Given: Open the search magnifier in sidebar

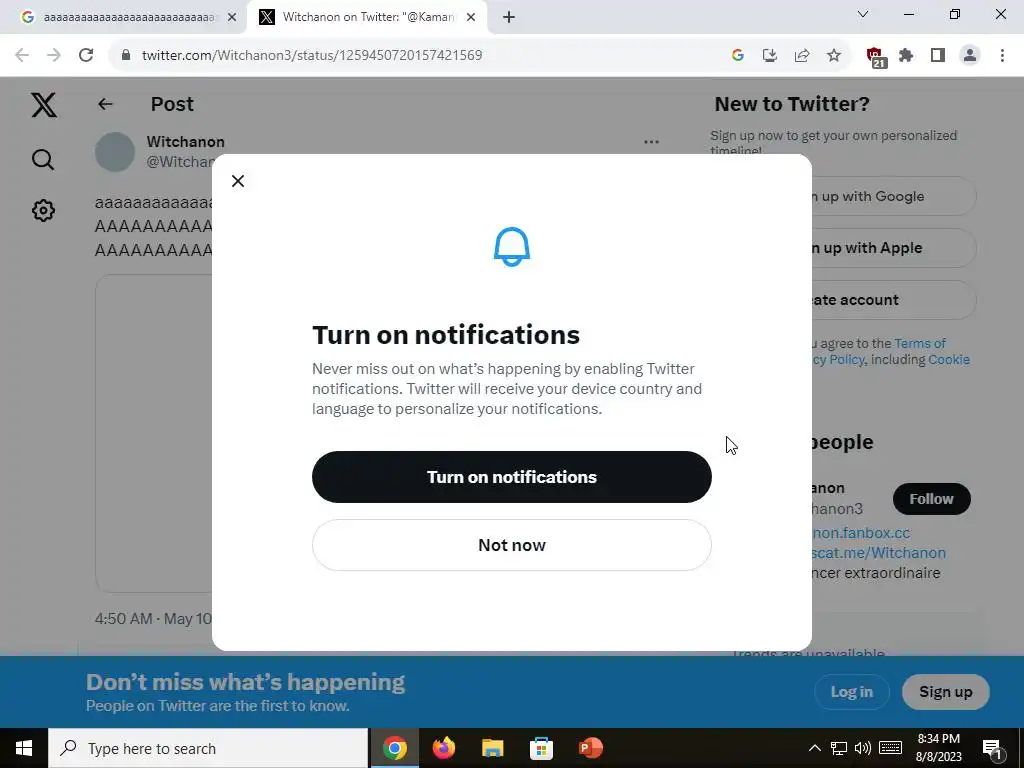Looking at the screenshot, I should tap(43, 159).
